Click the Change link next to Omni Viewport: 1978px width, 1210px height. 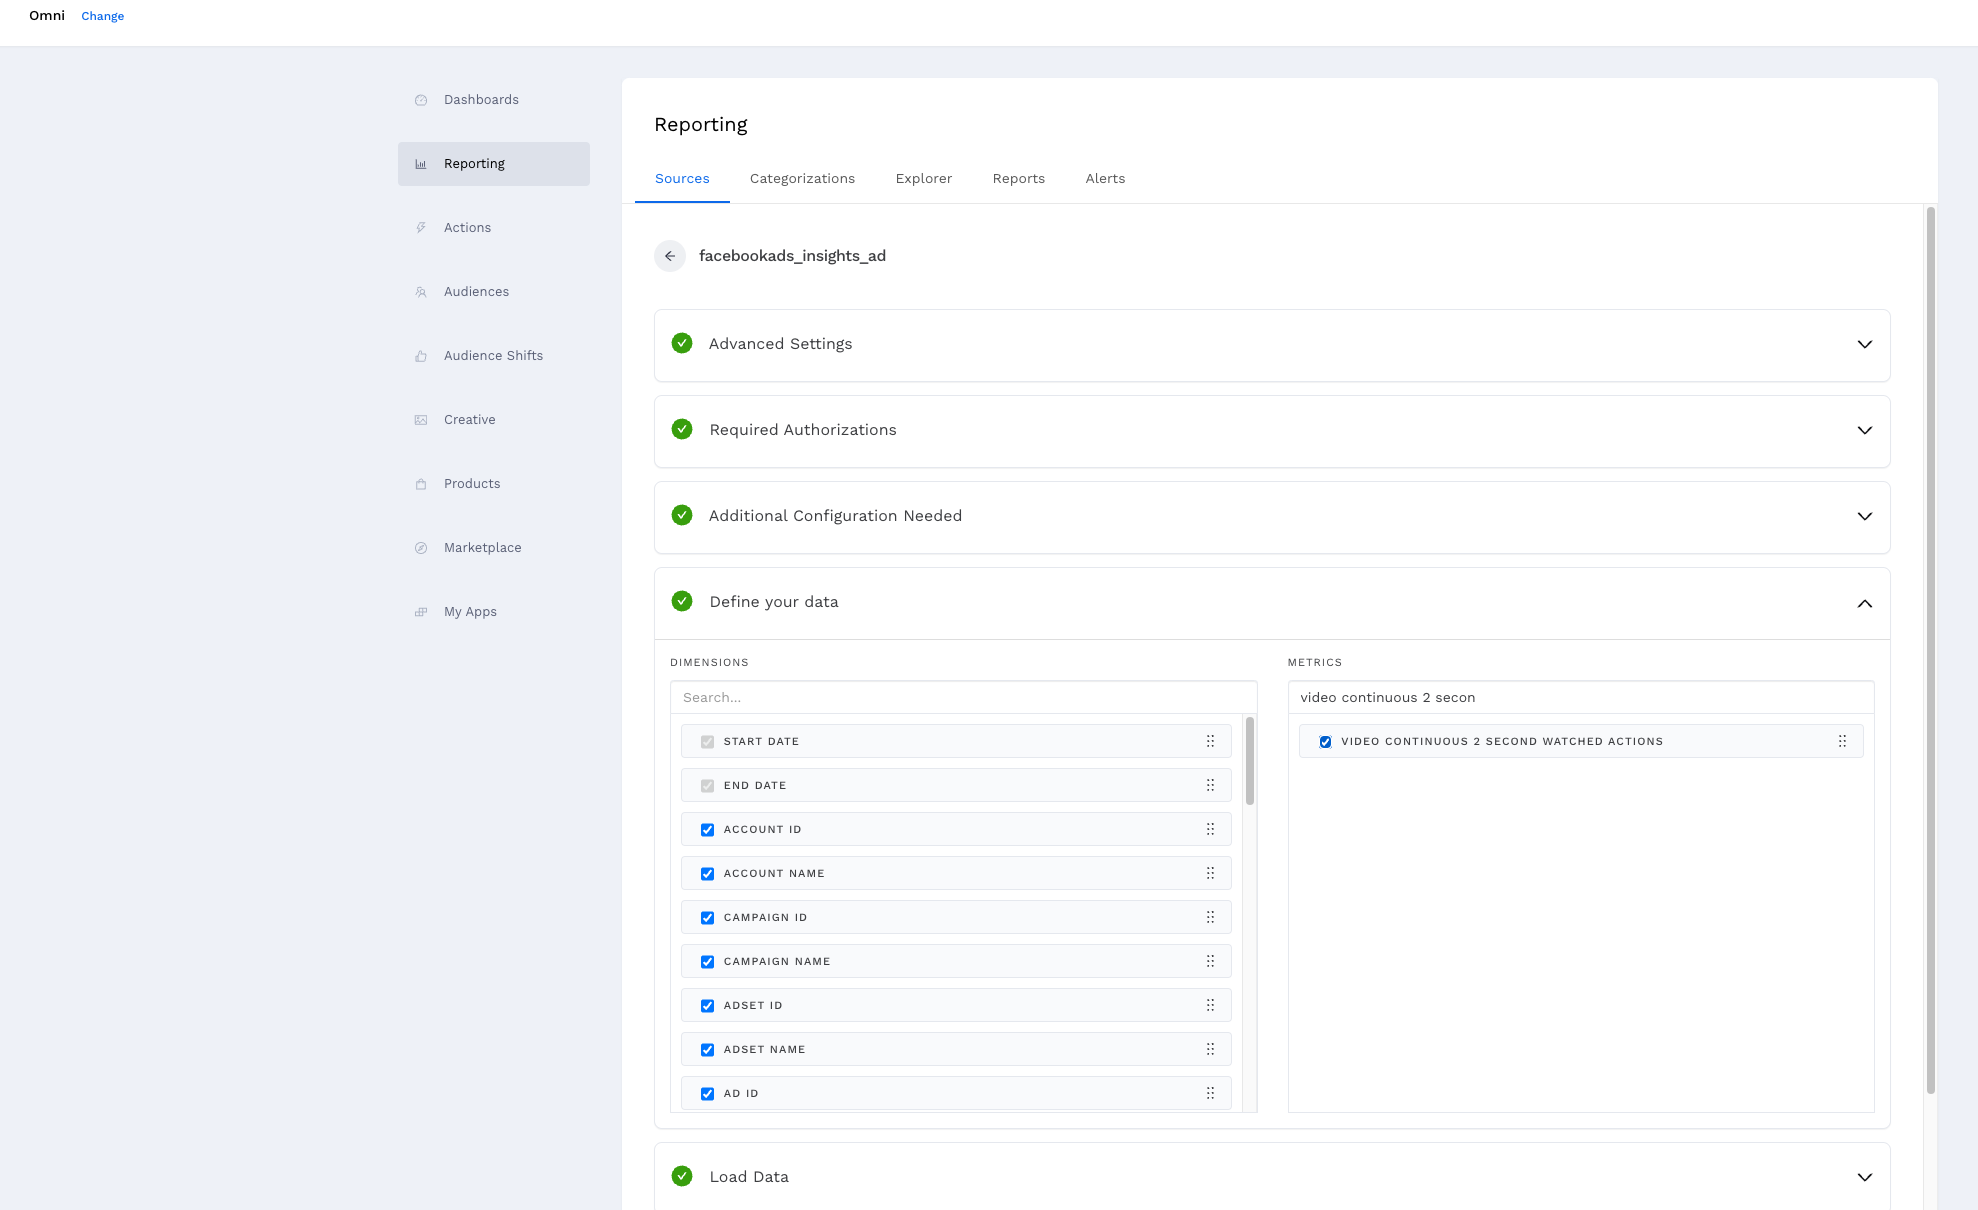(x=102, y=16)
